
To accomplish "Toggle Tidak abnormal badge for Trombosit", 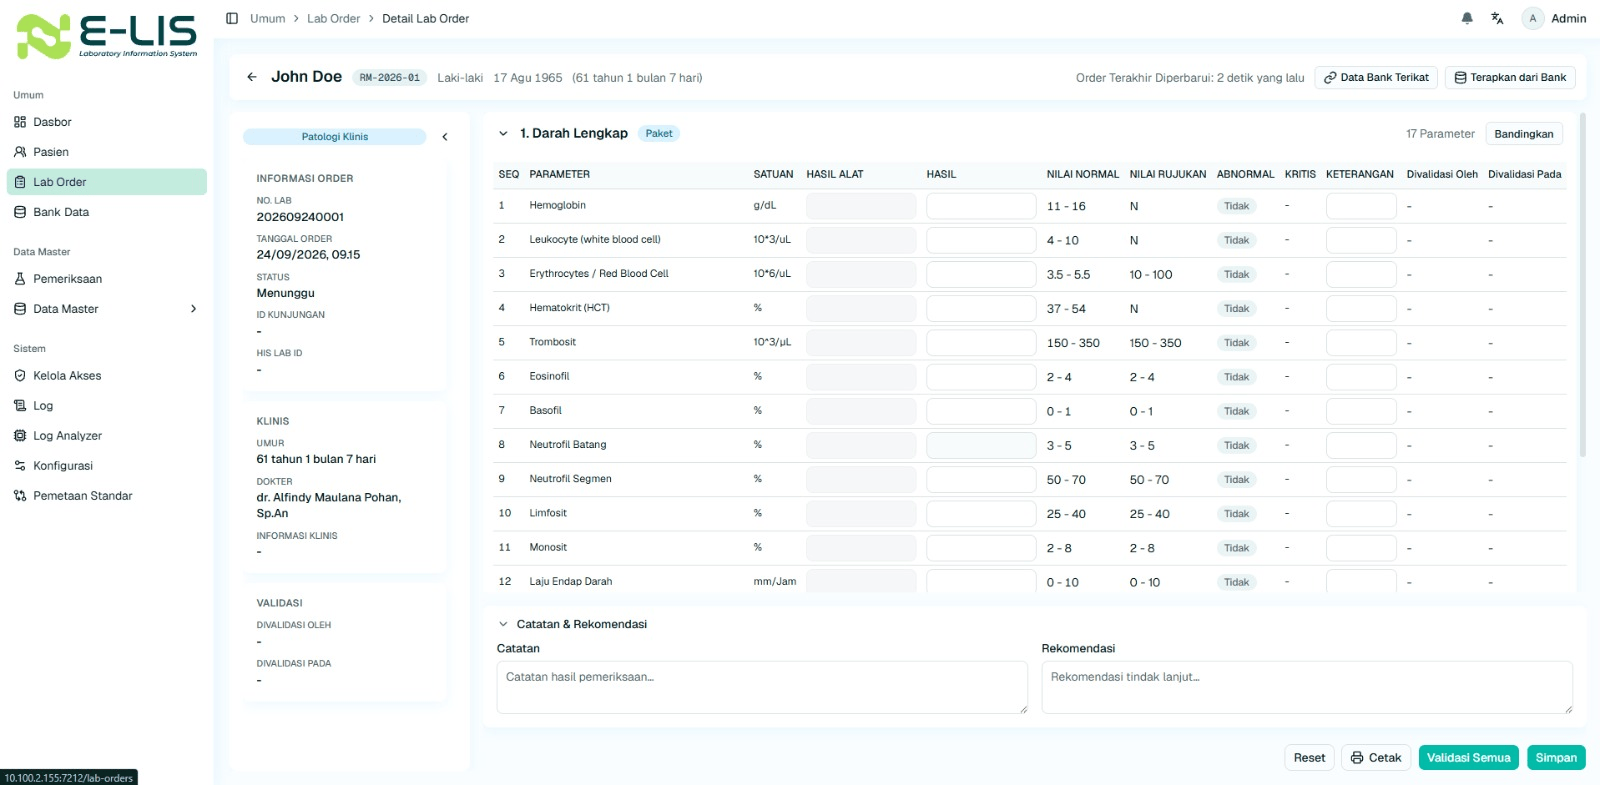I will click(x=1237, y=343).
